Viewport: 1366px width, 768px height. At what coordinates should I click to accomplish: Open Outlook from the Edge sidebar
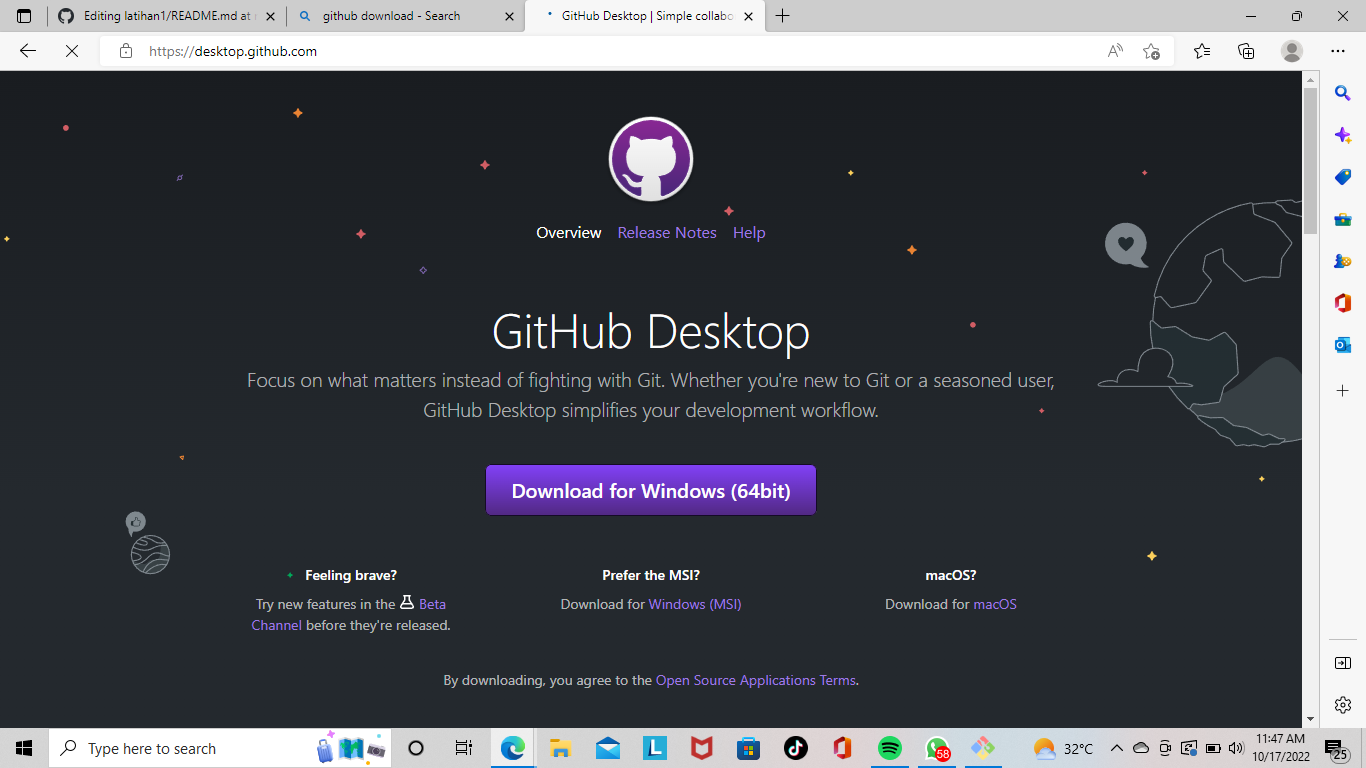coord(1342,344)
